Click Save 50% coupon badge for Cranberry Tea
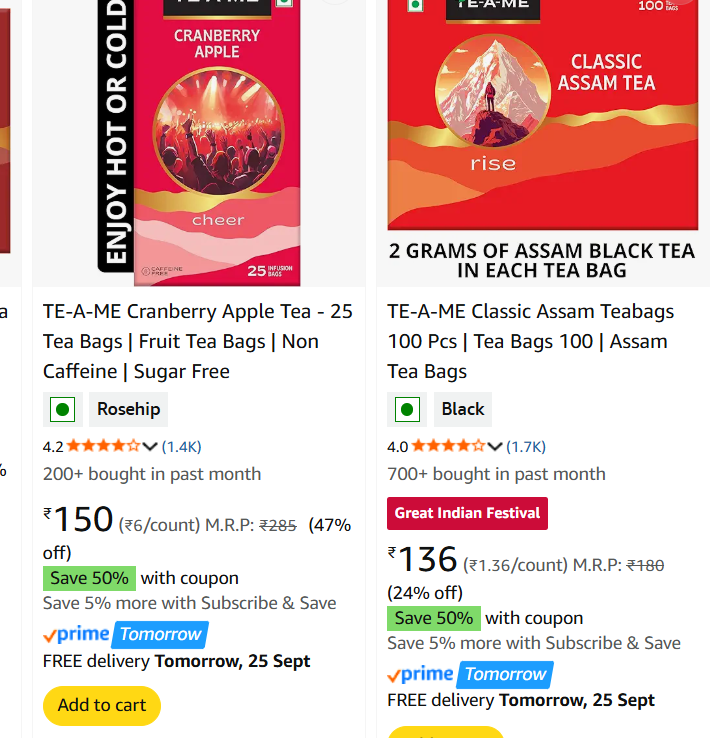Image resolution: width=712 pixels, height=738 pixels. [89, 578]
